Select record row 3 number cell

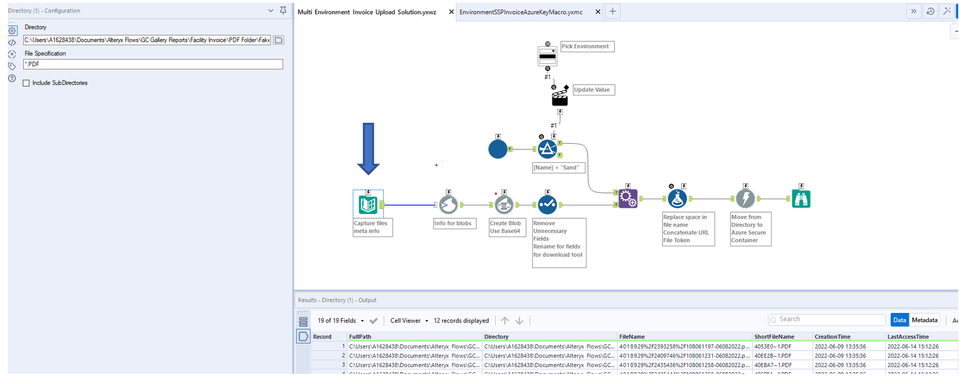[x=329, y=365]
